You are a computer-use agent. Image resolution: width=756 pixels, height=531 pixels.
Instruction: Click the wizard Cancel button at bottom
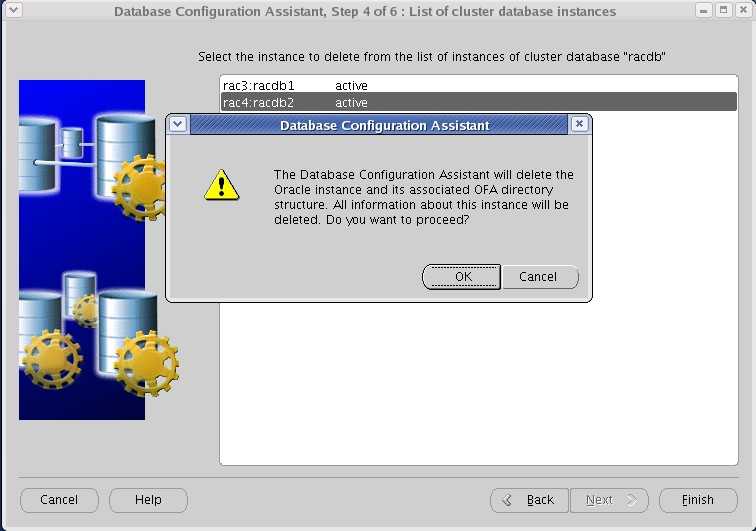click(59, 500)
